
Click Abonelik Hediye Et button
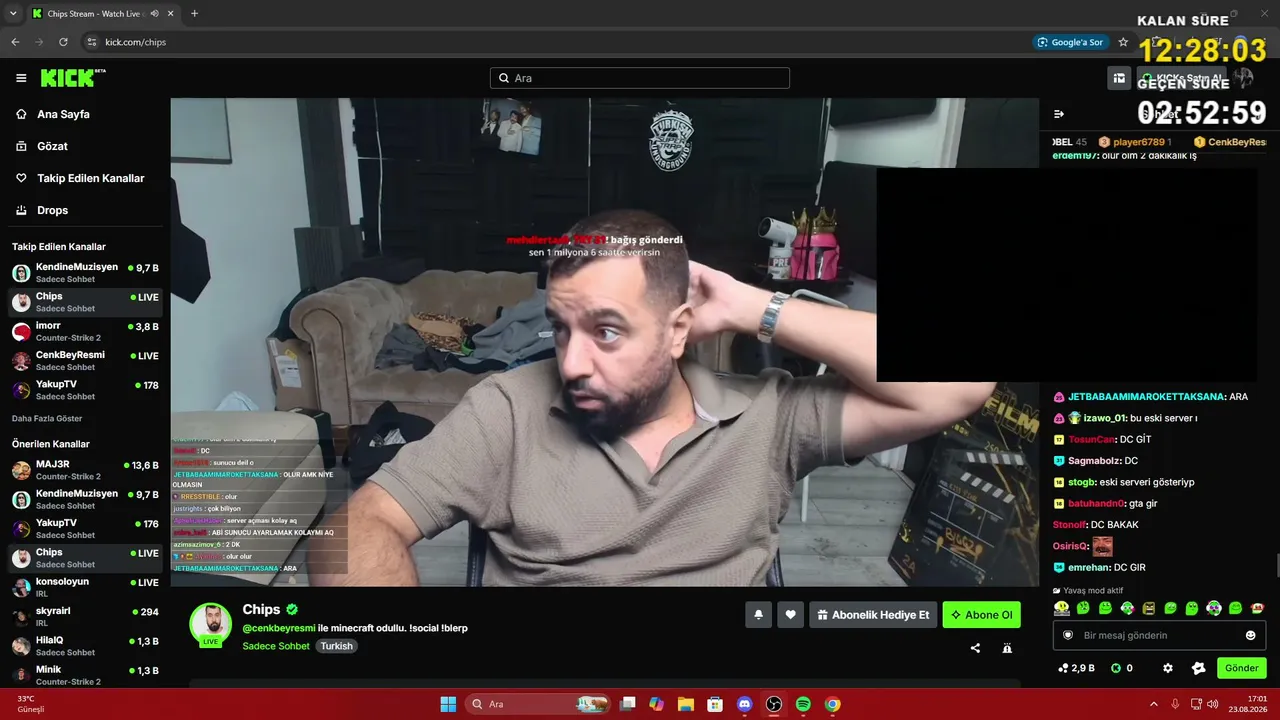873,615
